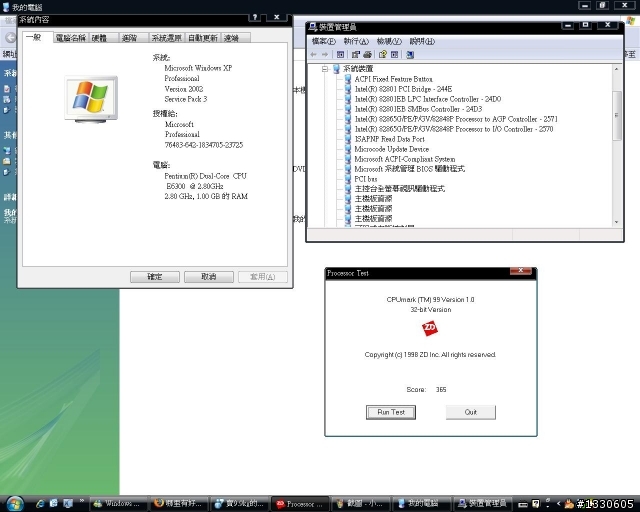Select Microsoft 系統管理 BIOS 驅動程式

tap(409, 169)
